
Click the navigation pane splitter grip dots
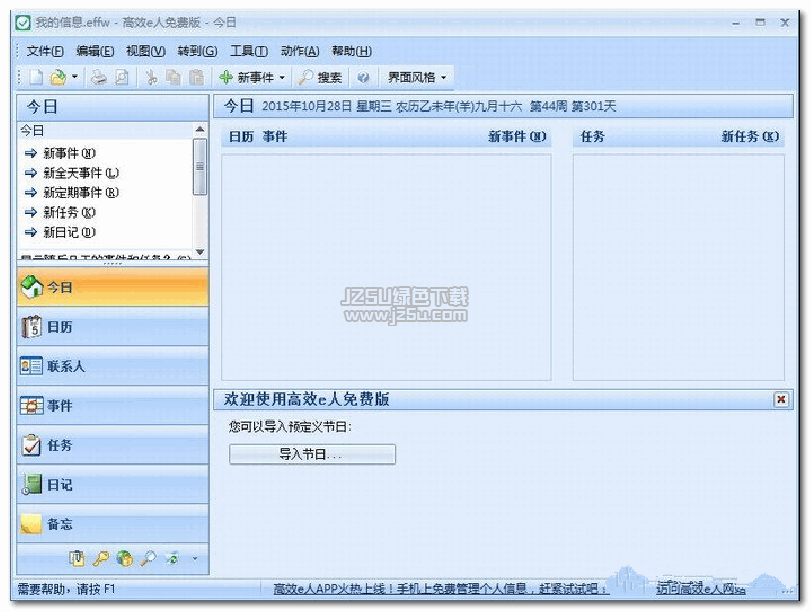coord(113,264)
